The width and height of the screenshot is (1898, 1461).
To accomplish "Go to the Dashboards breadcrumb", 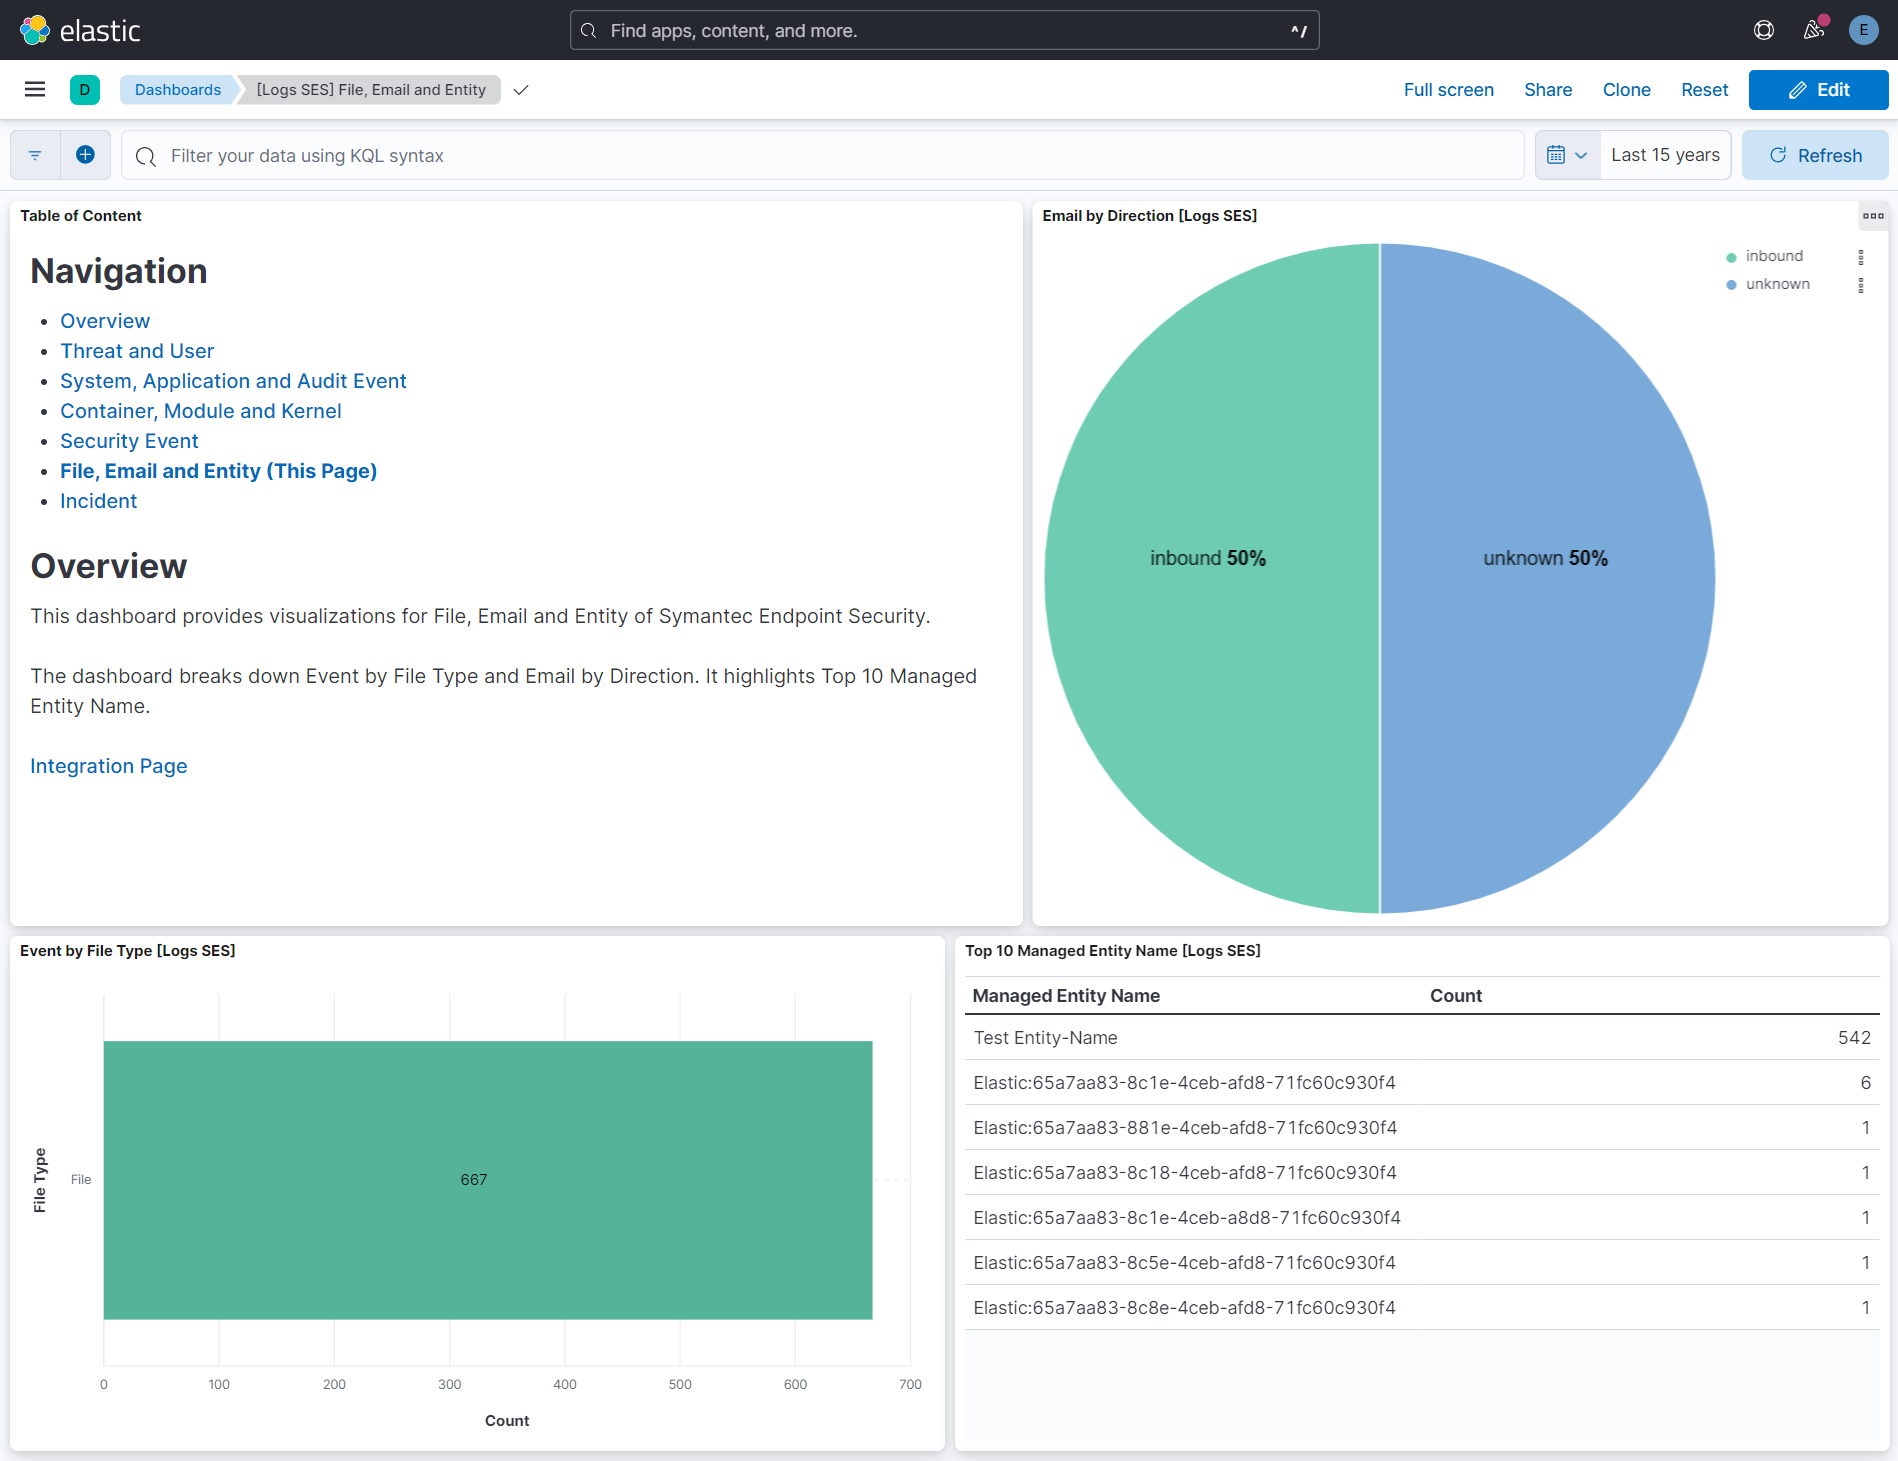I will [x=178, y=90].
